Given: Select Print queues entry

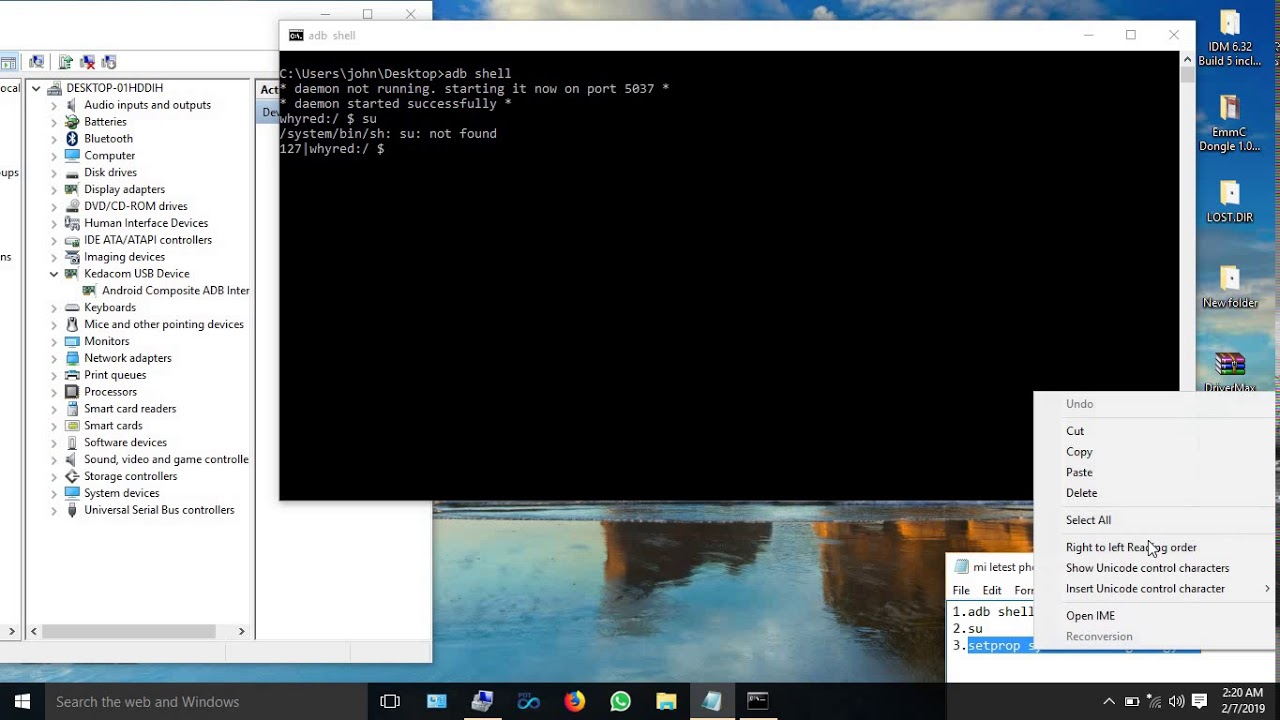Looking at the screenshot, I should coord(115,375).
